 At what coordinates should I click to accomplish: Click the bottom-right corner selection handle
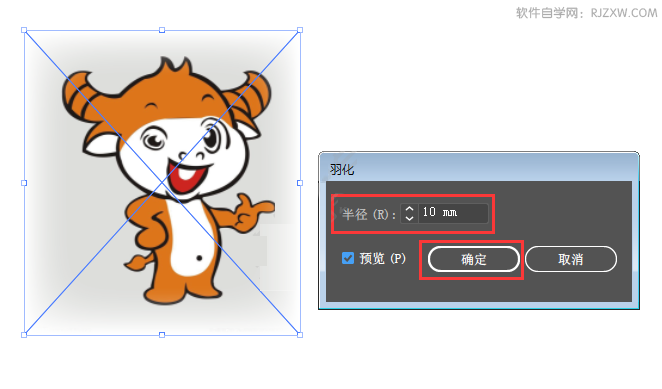pos(300,335)
